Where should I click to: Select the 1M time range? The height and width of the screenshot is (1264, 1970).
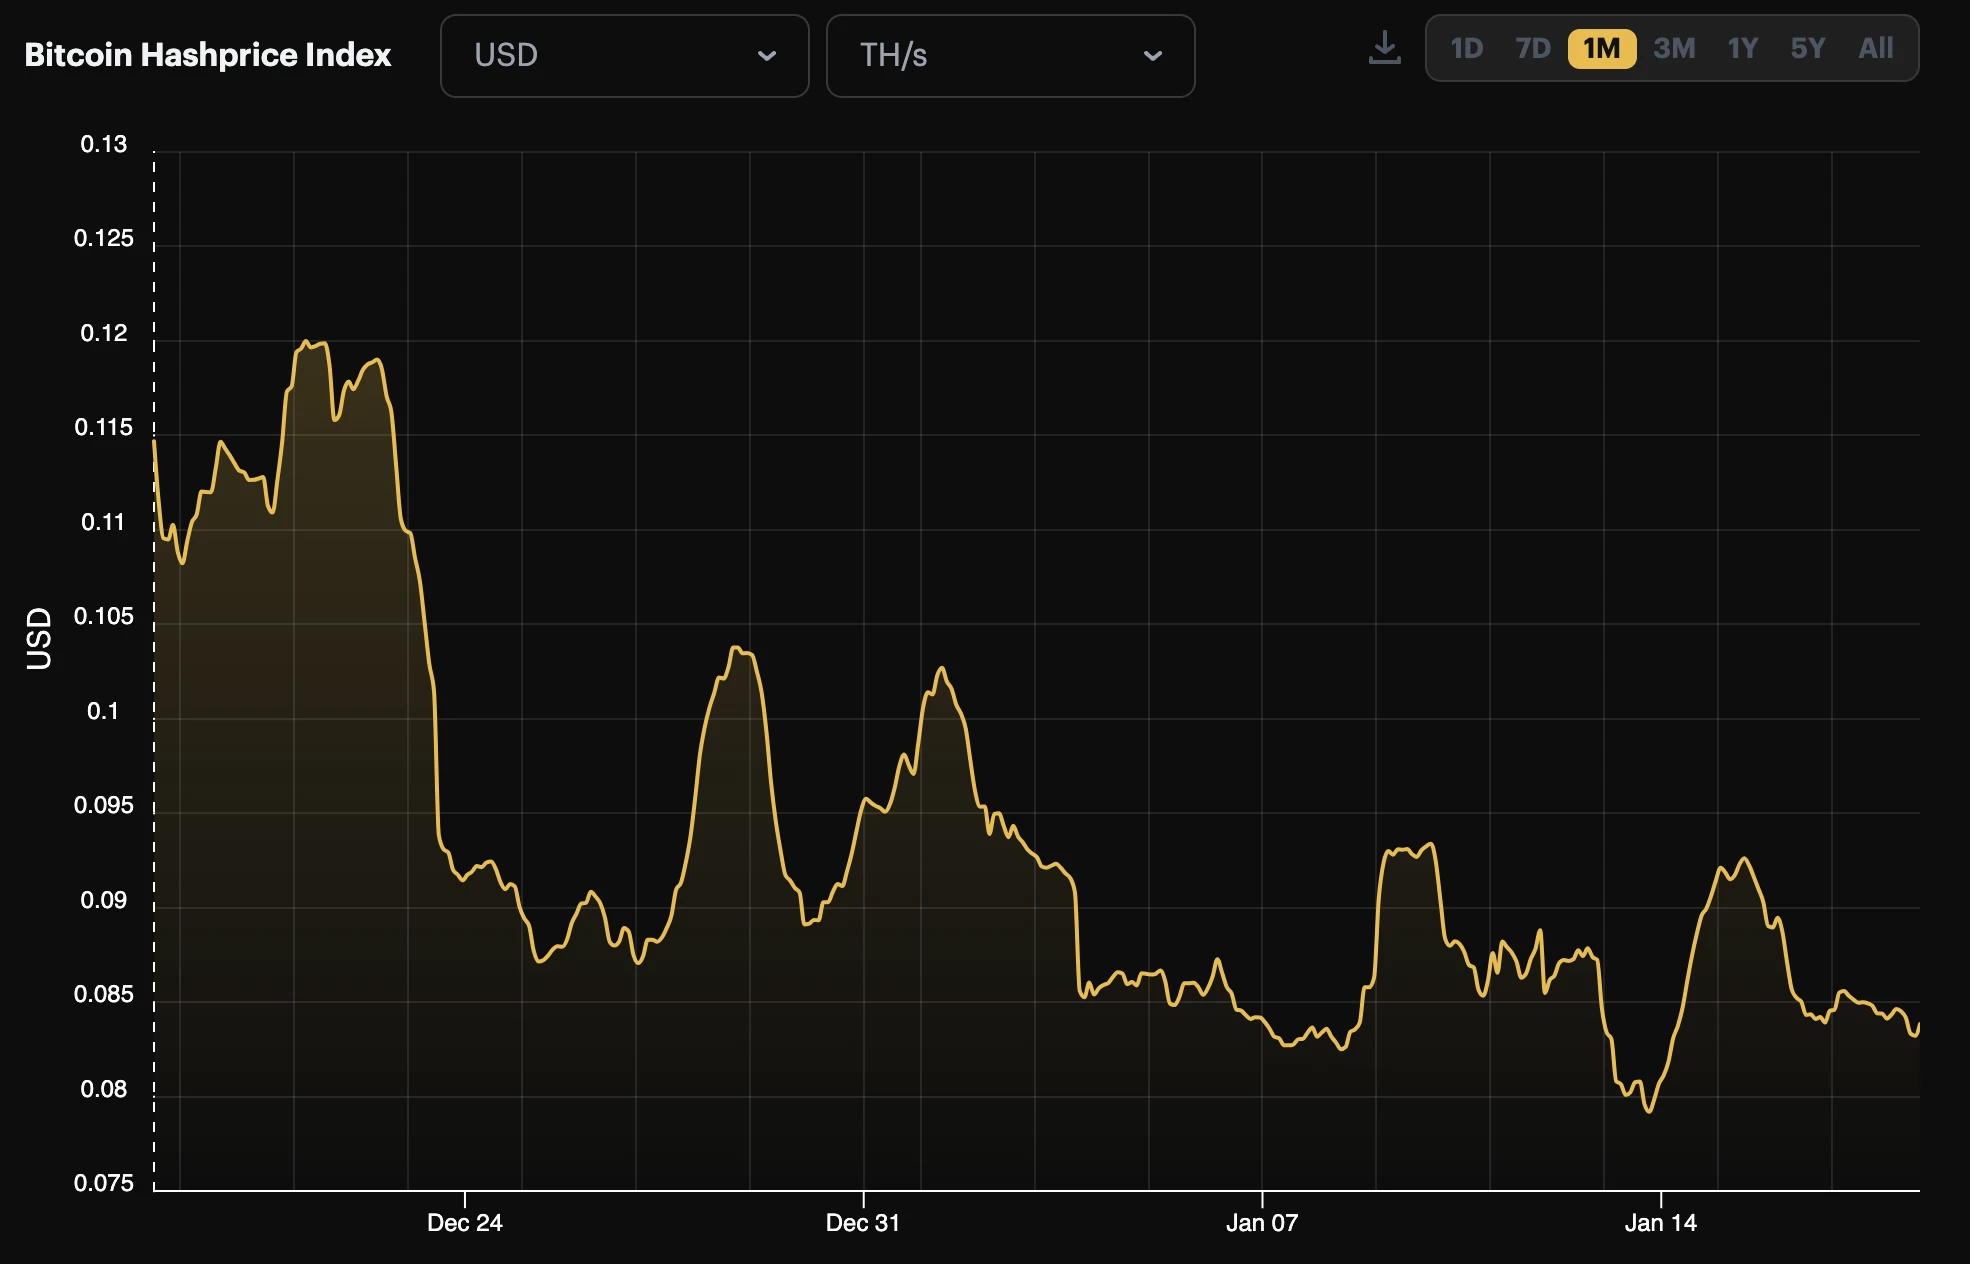[x=1601, y=48]
